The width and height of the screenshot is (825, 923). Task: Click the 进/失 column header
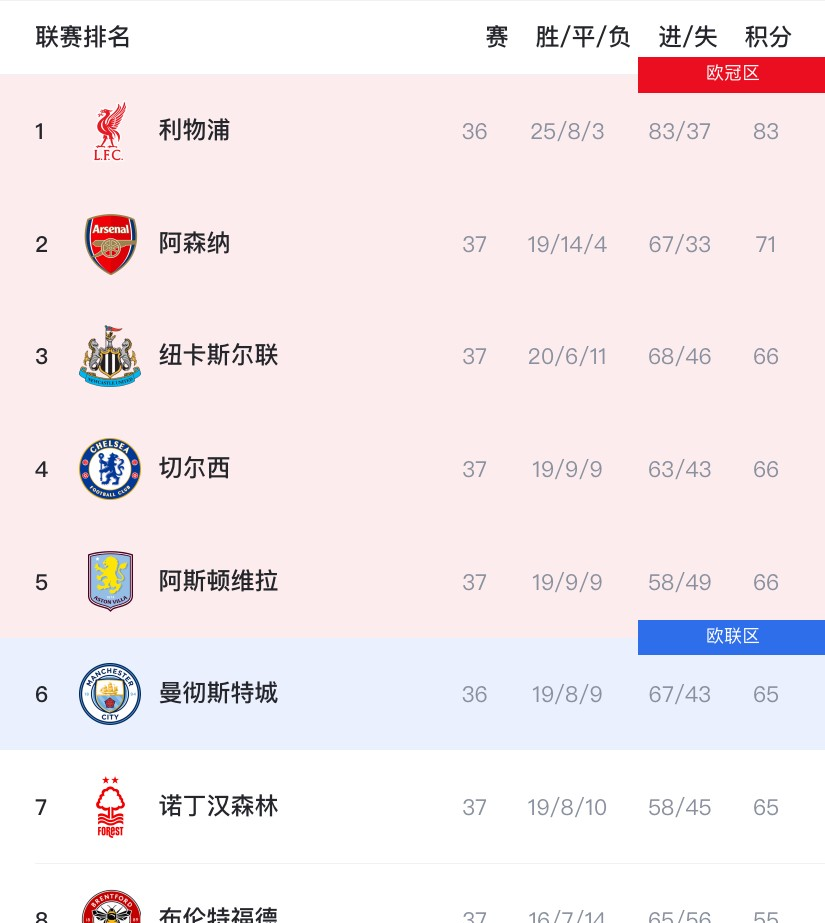click(x=688, y=38)
